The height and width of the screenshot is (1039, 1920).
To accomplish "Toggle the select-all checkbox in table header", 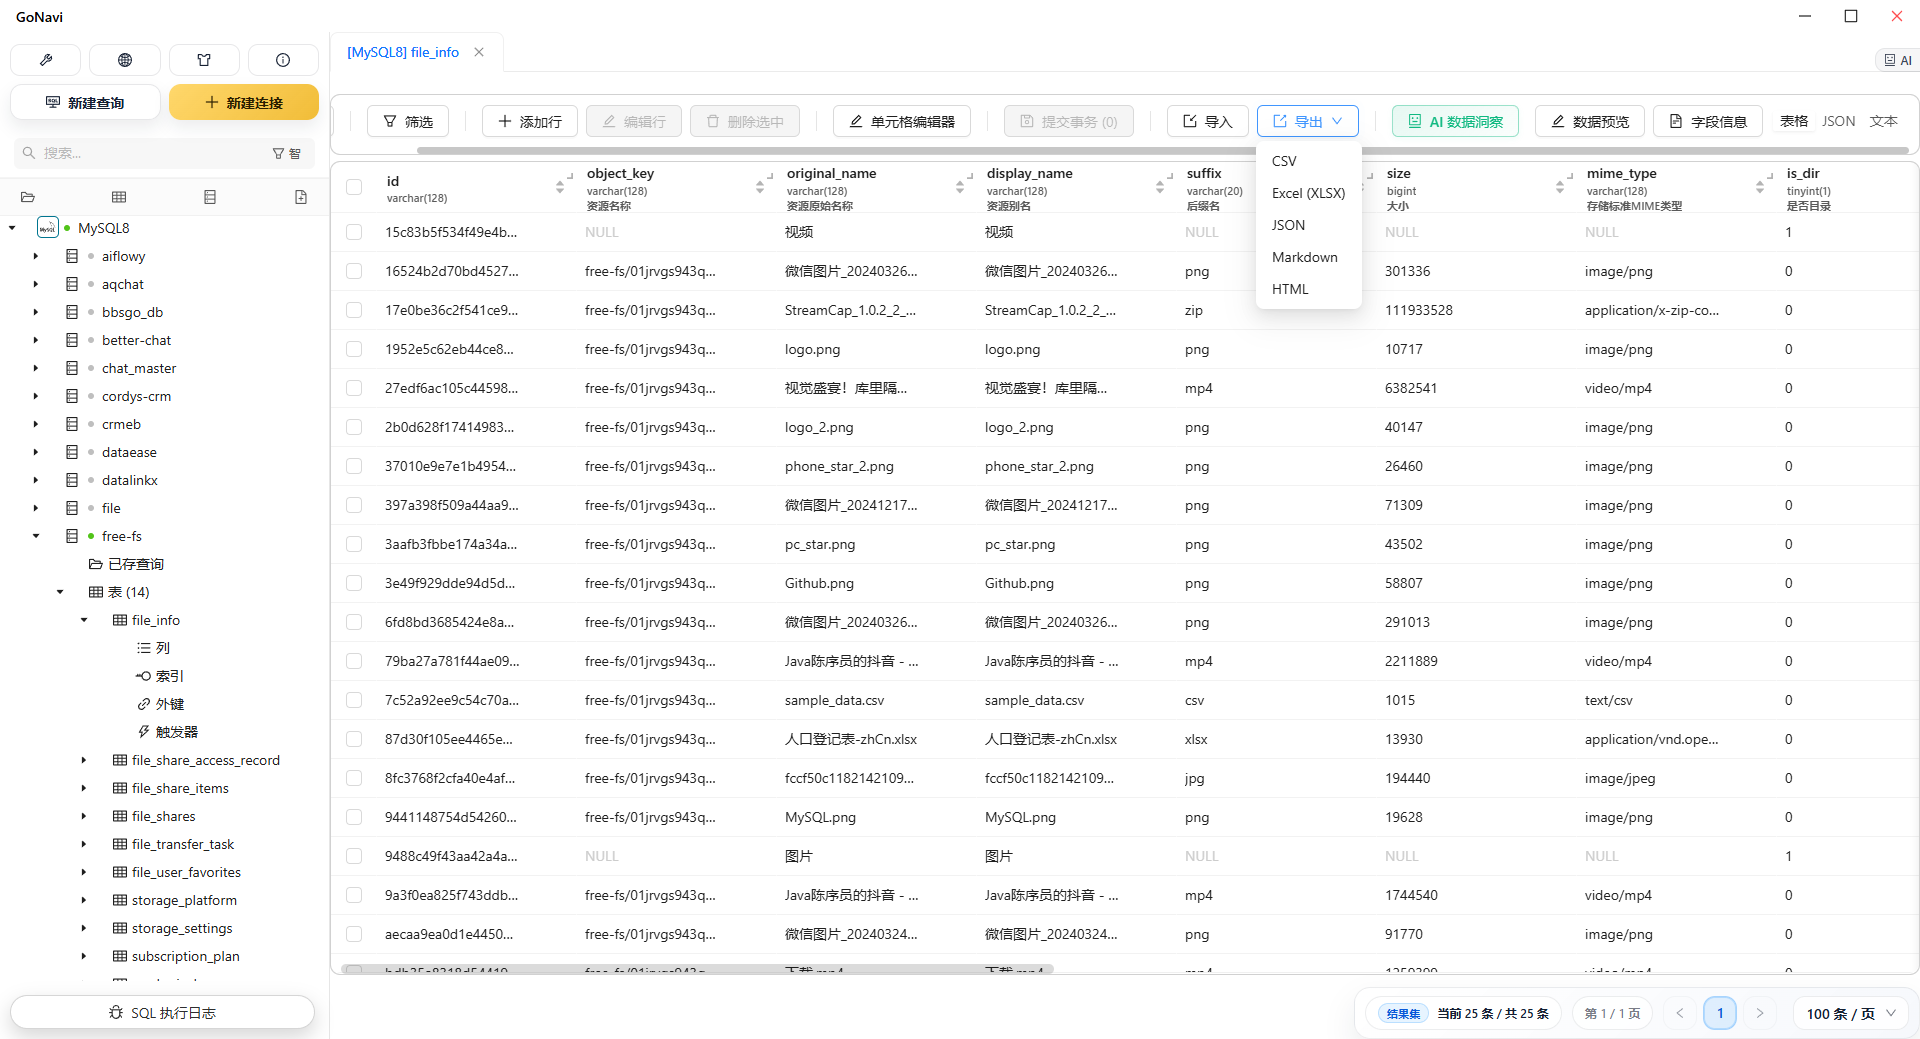I will click(x=354, y=187).
